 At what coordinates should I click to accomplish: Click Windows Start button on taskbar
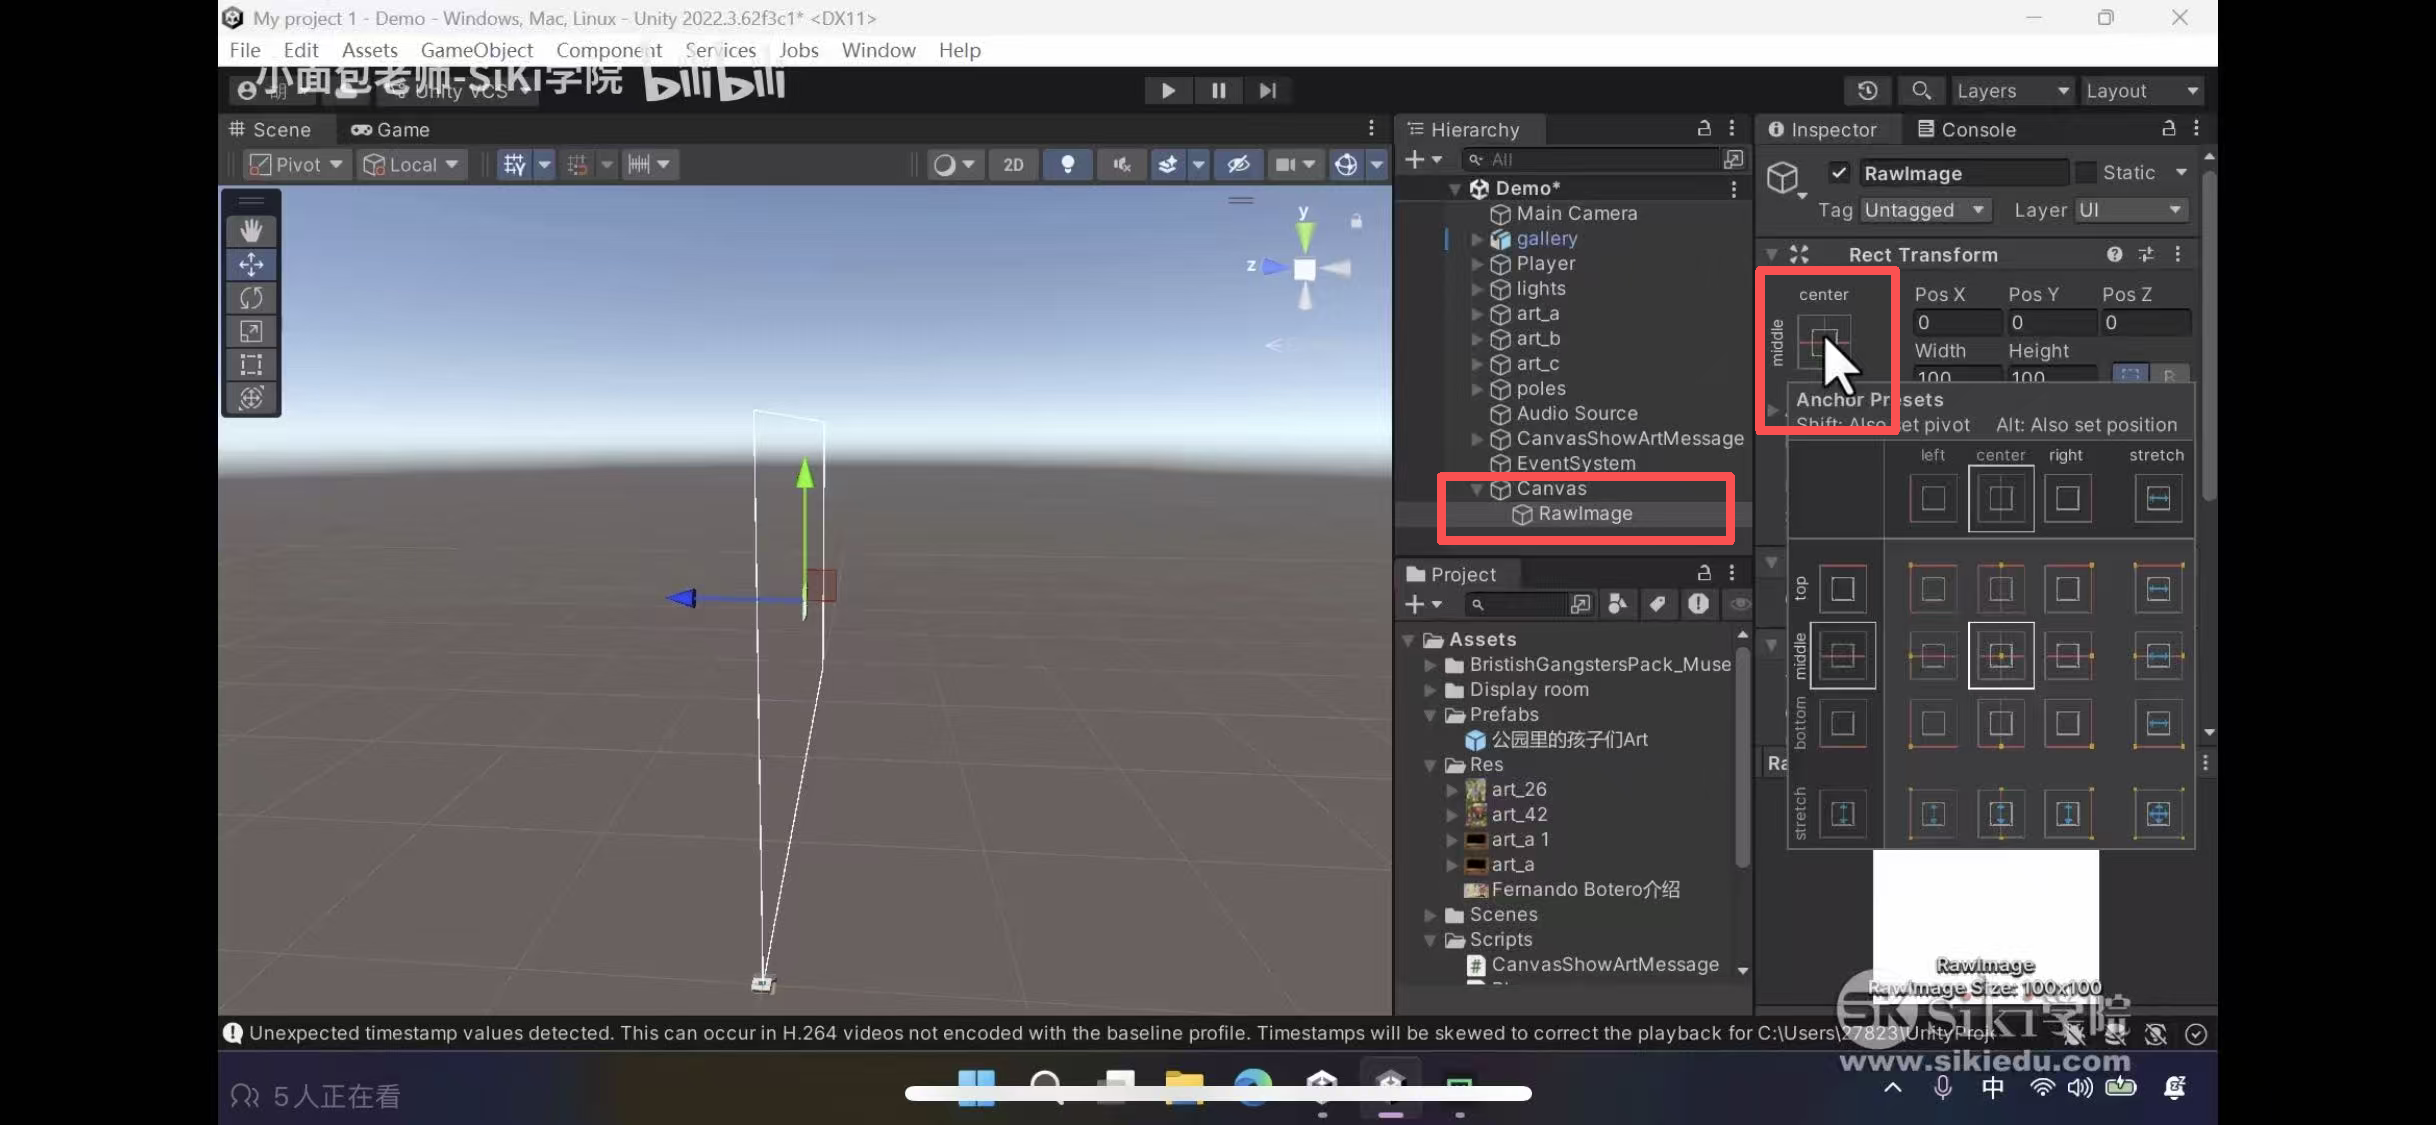point(976,1088)
